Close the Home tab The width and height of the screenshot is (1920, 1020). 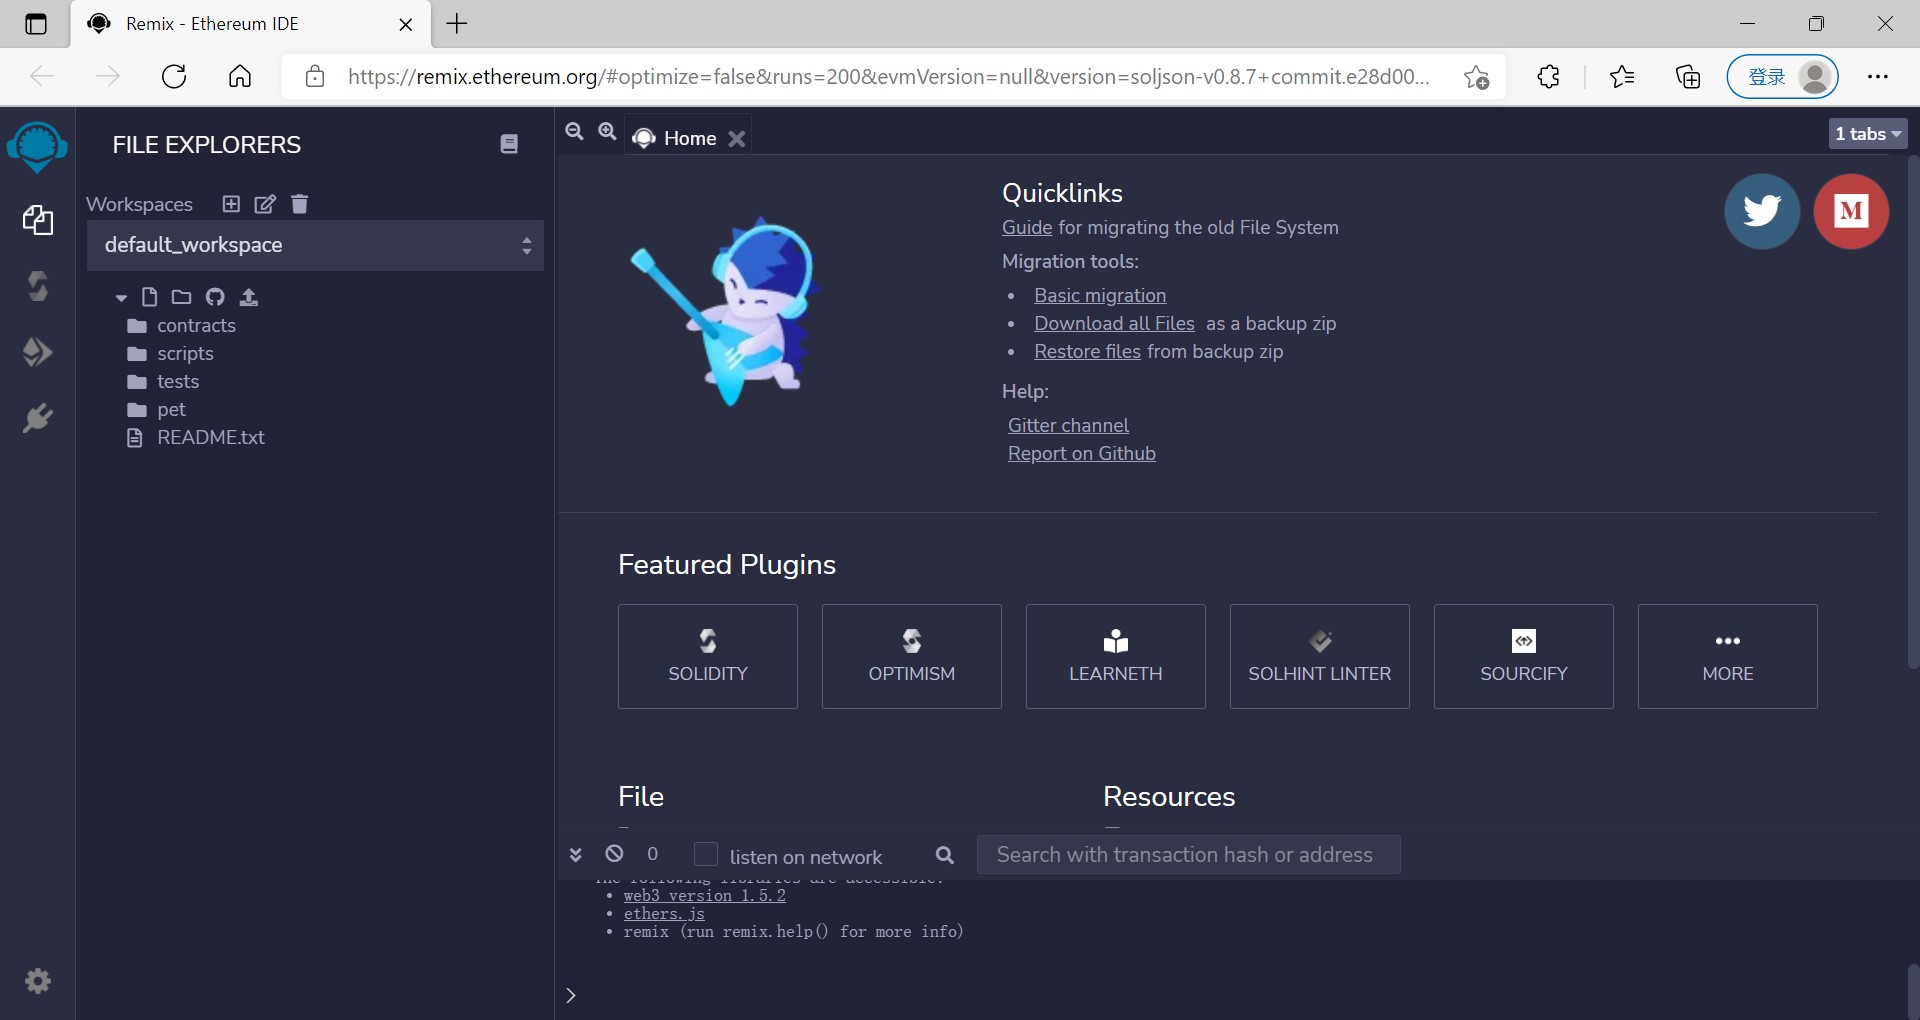737,139
